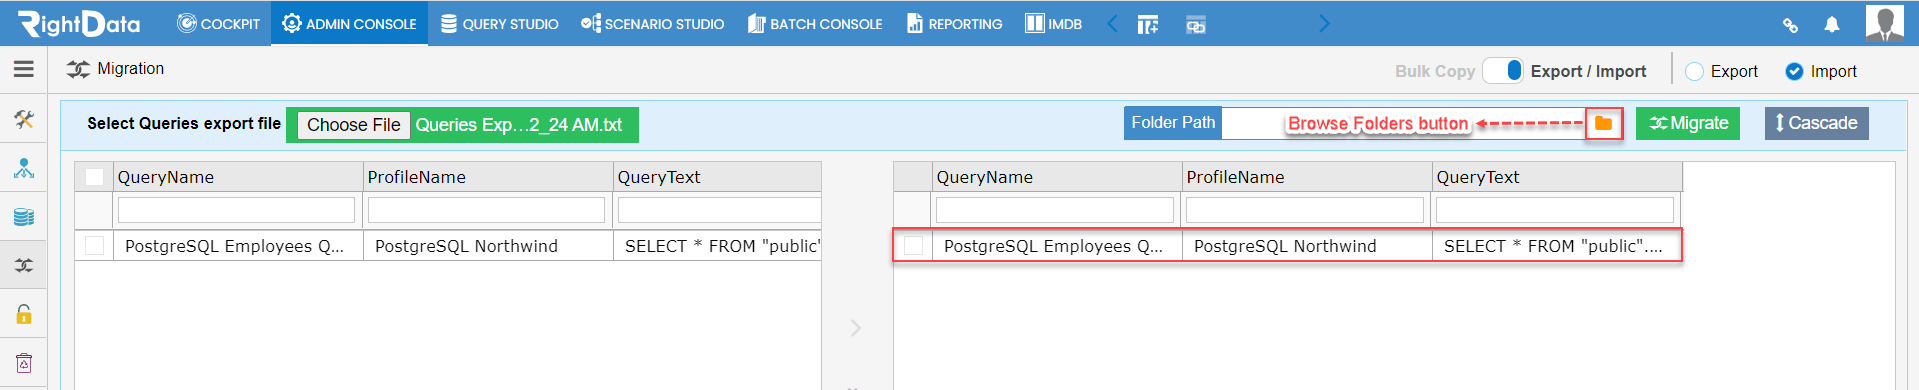Click chosen file name 'Queries Exp...2_24 AM.txt'
Viewport: 1919px width, 390px height.
pos(519,125)
